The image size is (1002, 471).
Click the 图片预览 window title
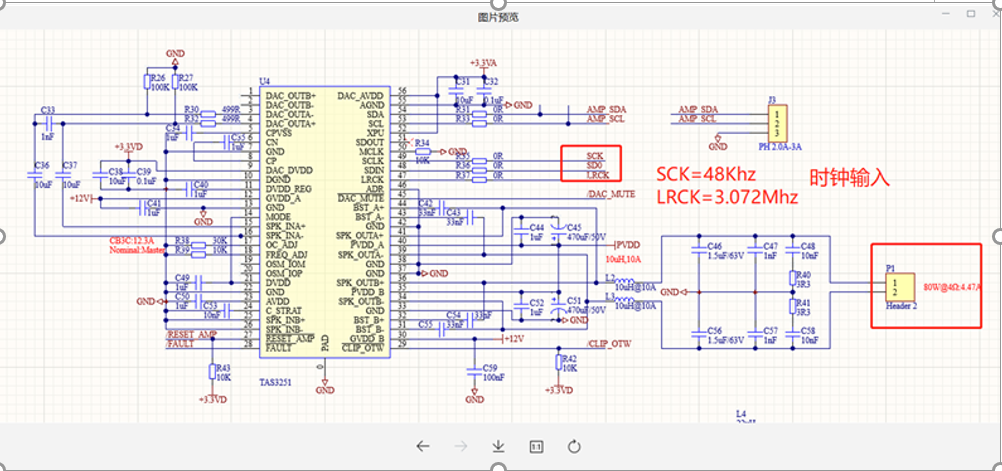pyautogui.click(x=498, y=18)
